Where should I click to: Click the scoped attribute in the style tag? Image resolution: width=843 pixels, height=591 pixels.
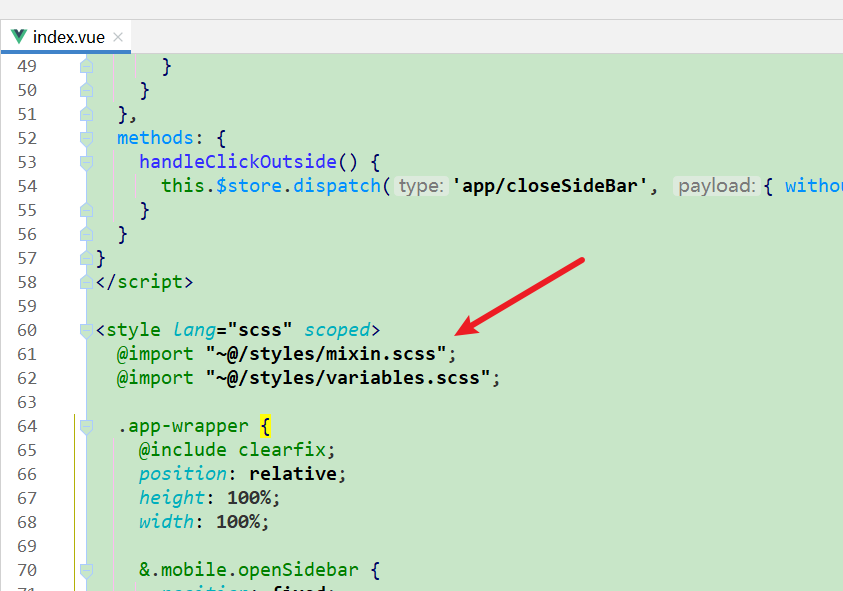(337, 329)
